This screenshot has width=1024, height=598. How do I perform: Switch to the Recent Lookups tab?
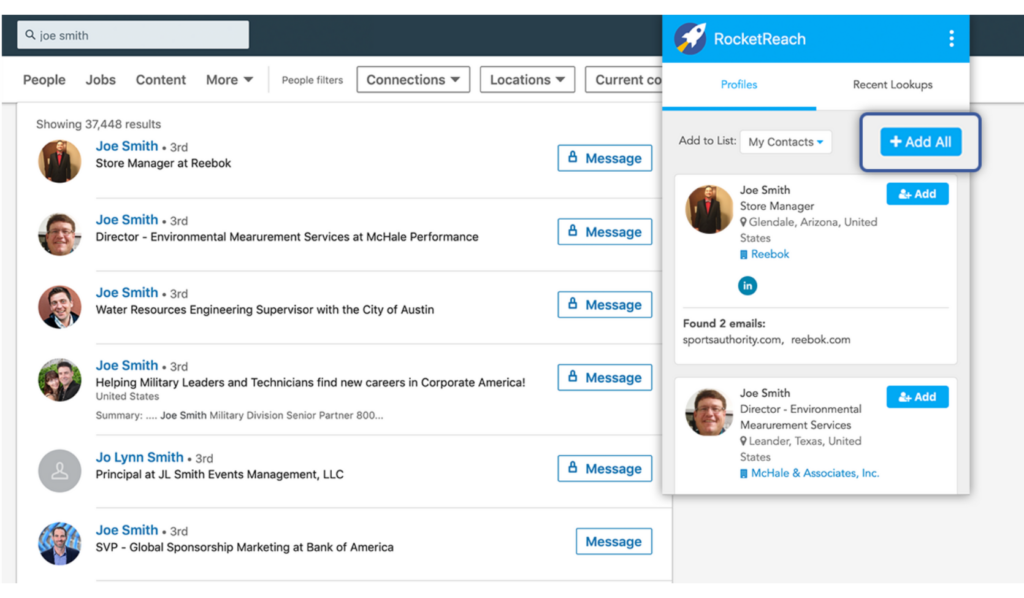(x=891, y=85)
